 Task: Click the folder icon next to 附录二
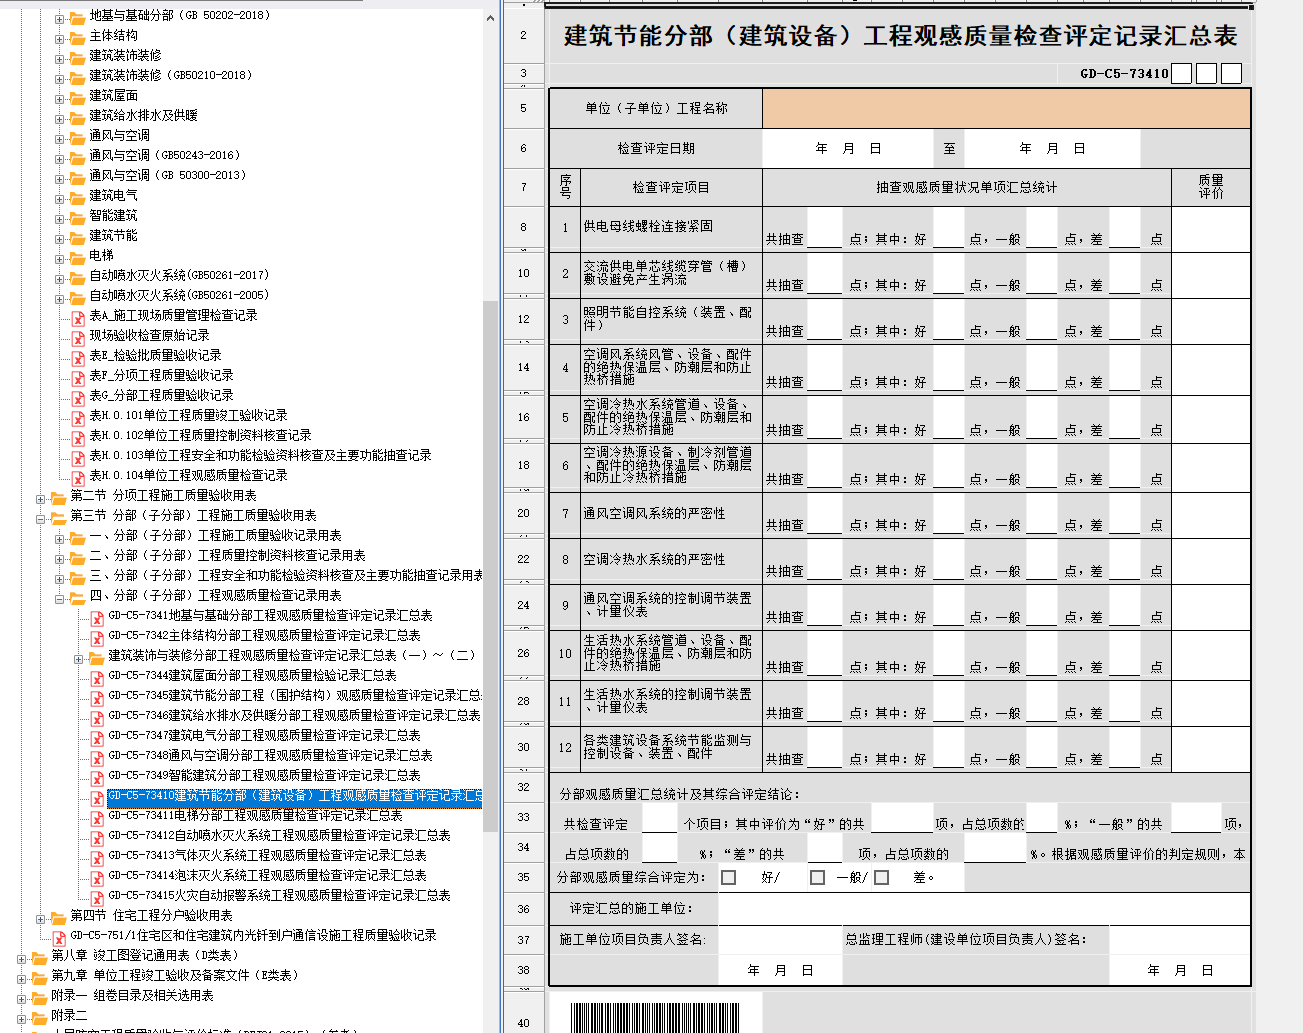pos(39,1017)
